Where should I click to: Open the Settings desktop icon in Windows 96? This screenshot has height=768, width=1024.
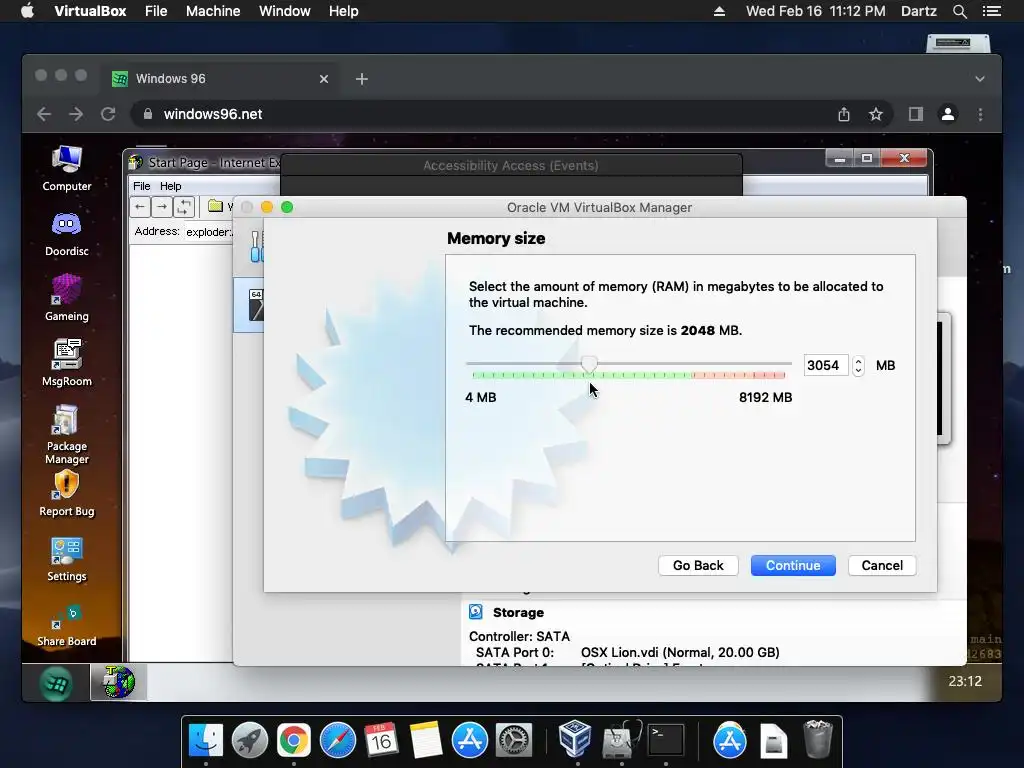point(67,560)
